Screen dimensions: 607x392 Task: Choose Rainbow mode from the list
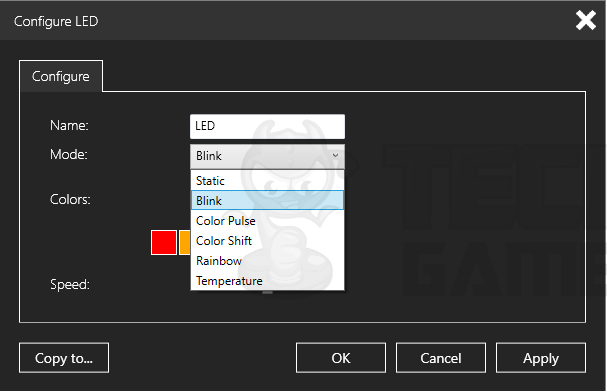[267, 261]
